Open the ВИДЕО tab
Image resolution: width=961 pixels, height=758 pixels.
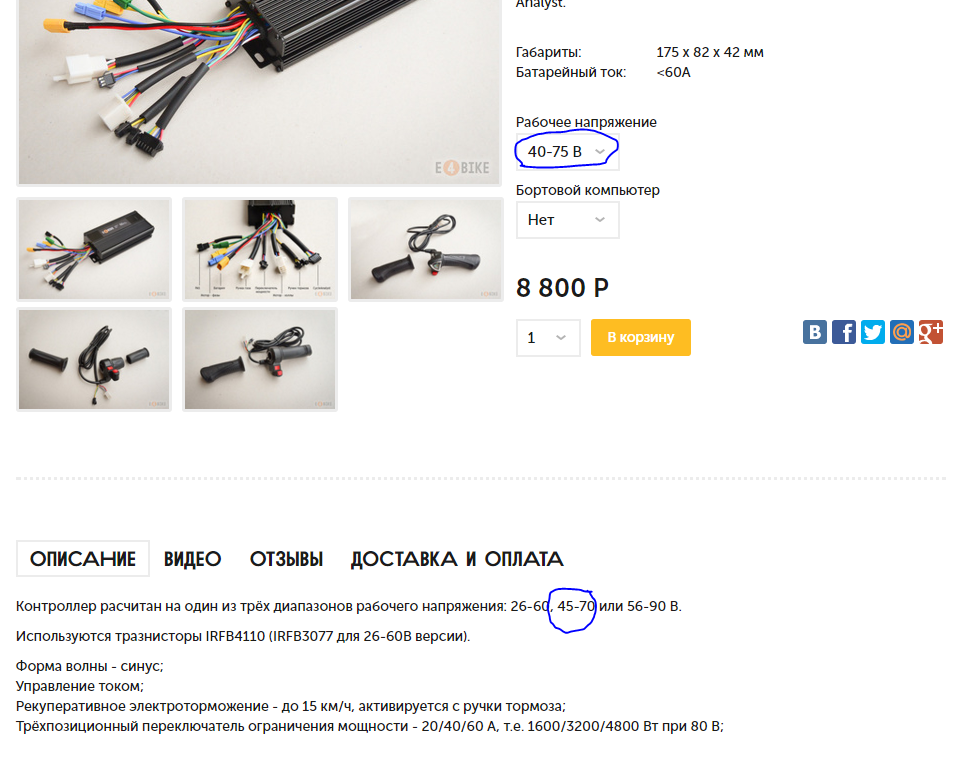tap(192, 559)
